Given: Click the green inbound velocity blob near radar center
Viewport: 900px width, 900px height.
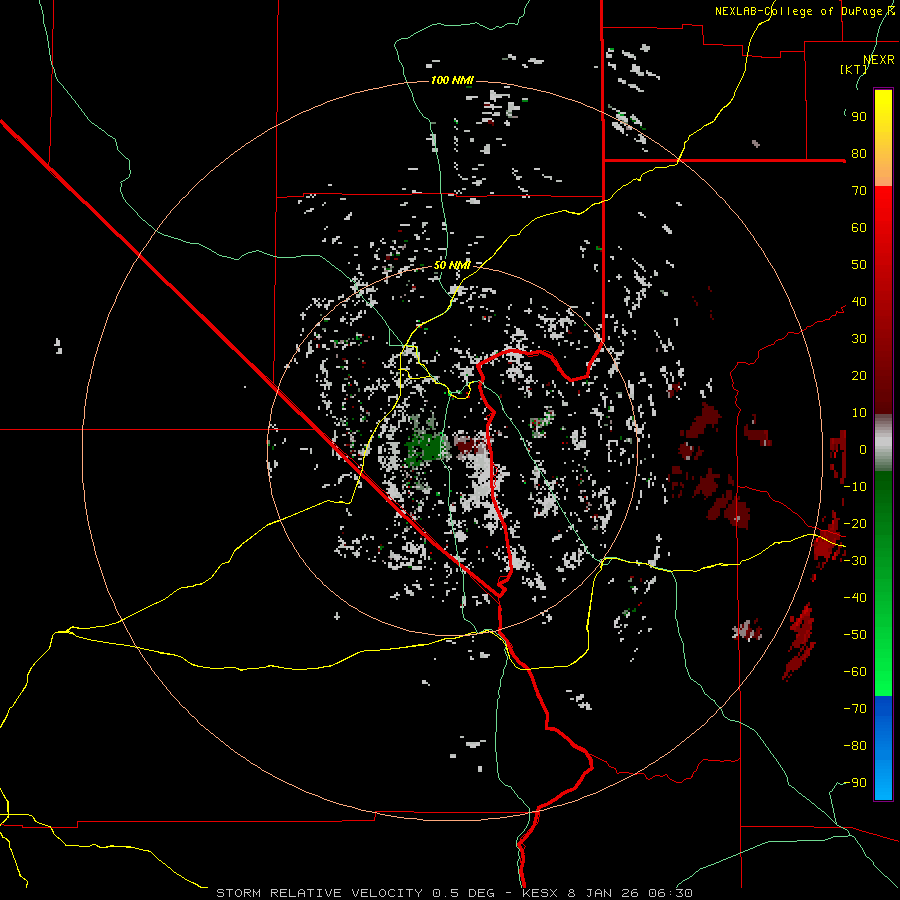Looking at the screenshot, I should coord(428,447).
